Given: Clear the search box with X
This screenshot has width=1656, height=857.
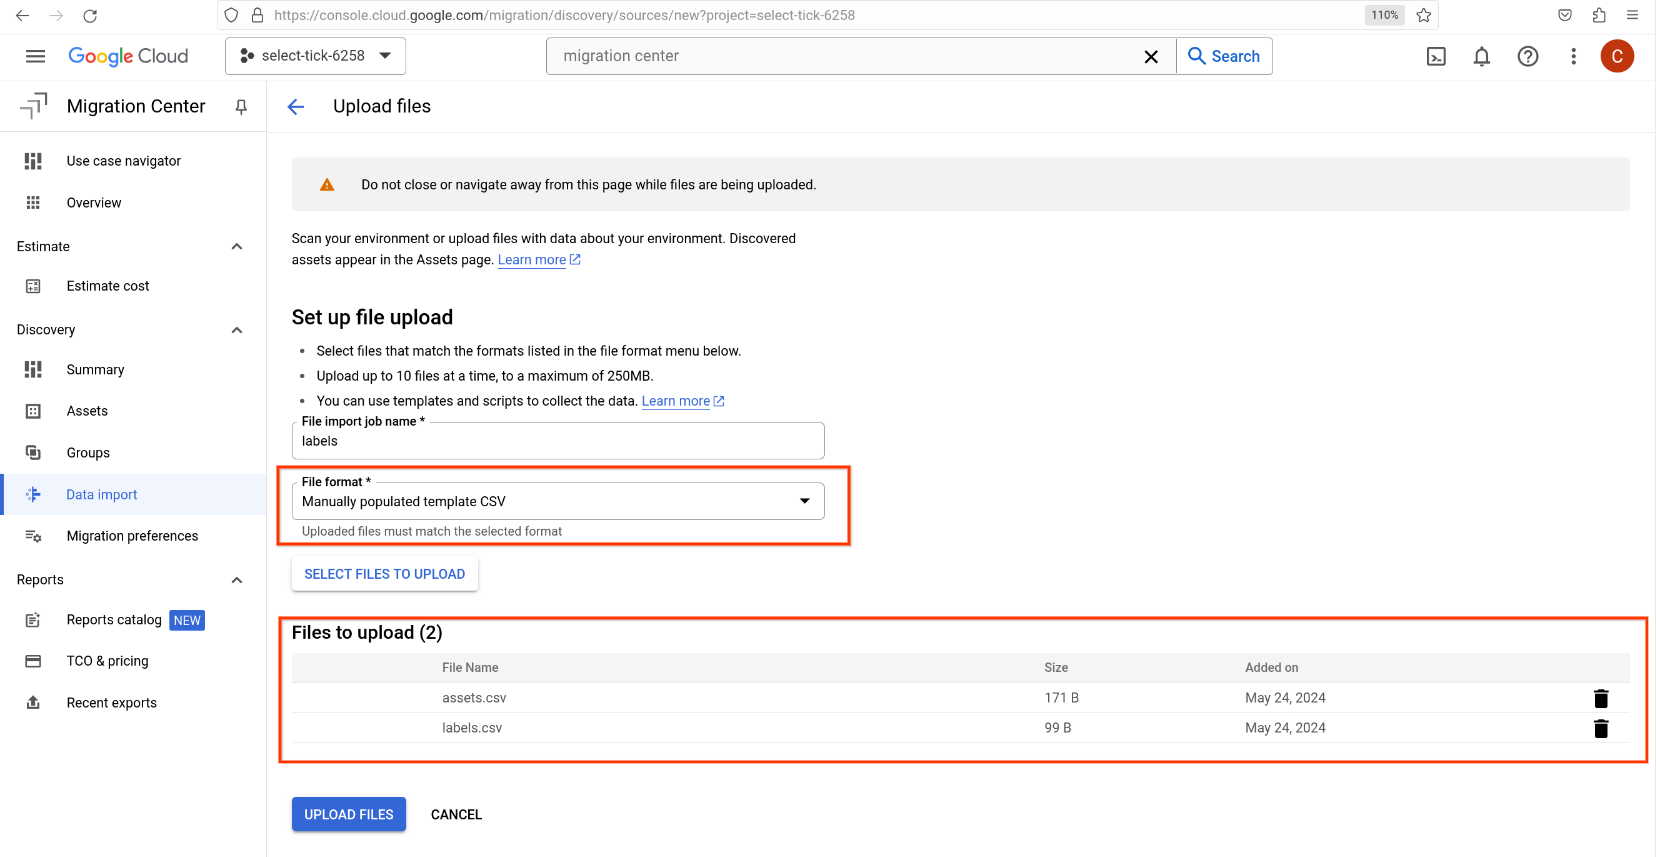Looking at the screenshot, I should point(1151,57).
